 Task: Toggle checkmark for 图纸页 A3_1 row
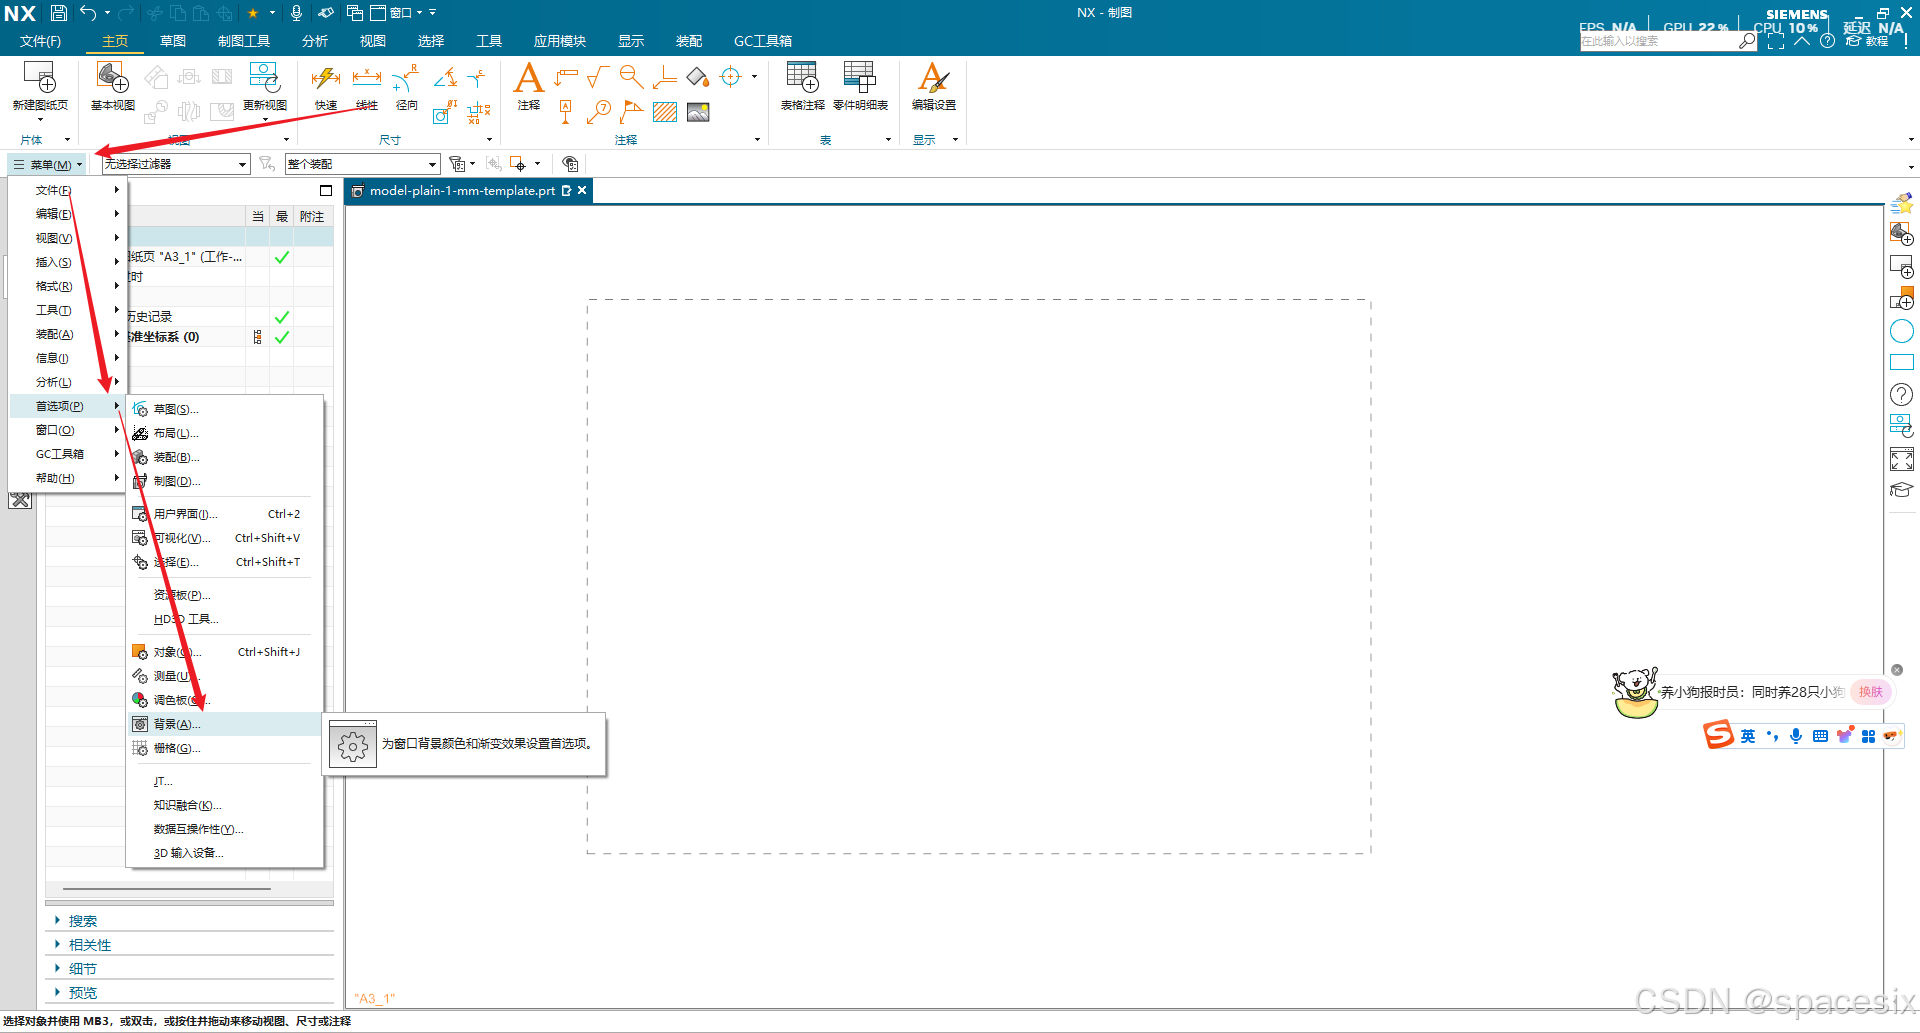click(x=282, y=257)
